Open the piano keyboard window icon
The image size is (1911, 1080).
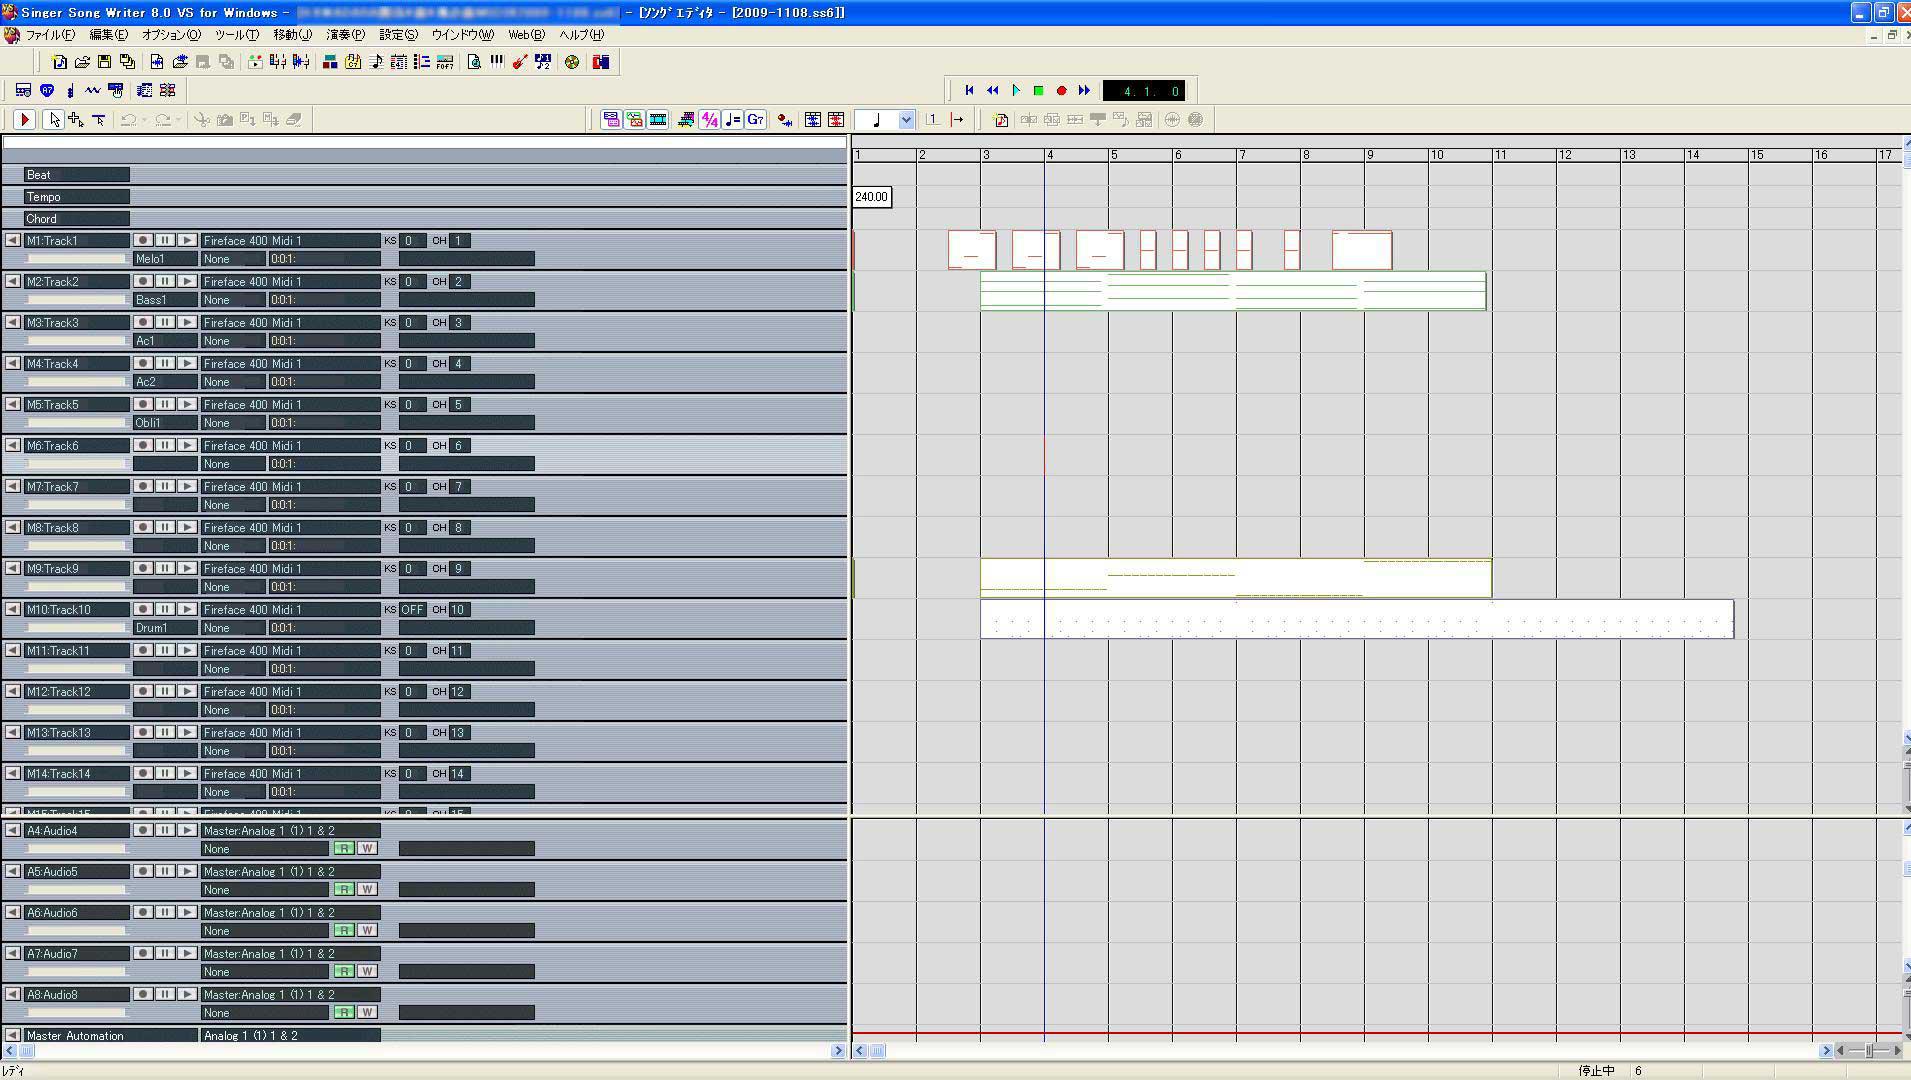pyautogui.click(x=497, y=62)
